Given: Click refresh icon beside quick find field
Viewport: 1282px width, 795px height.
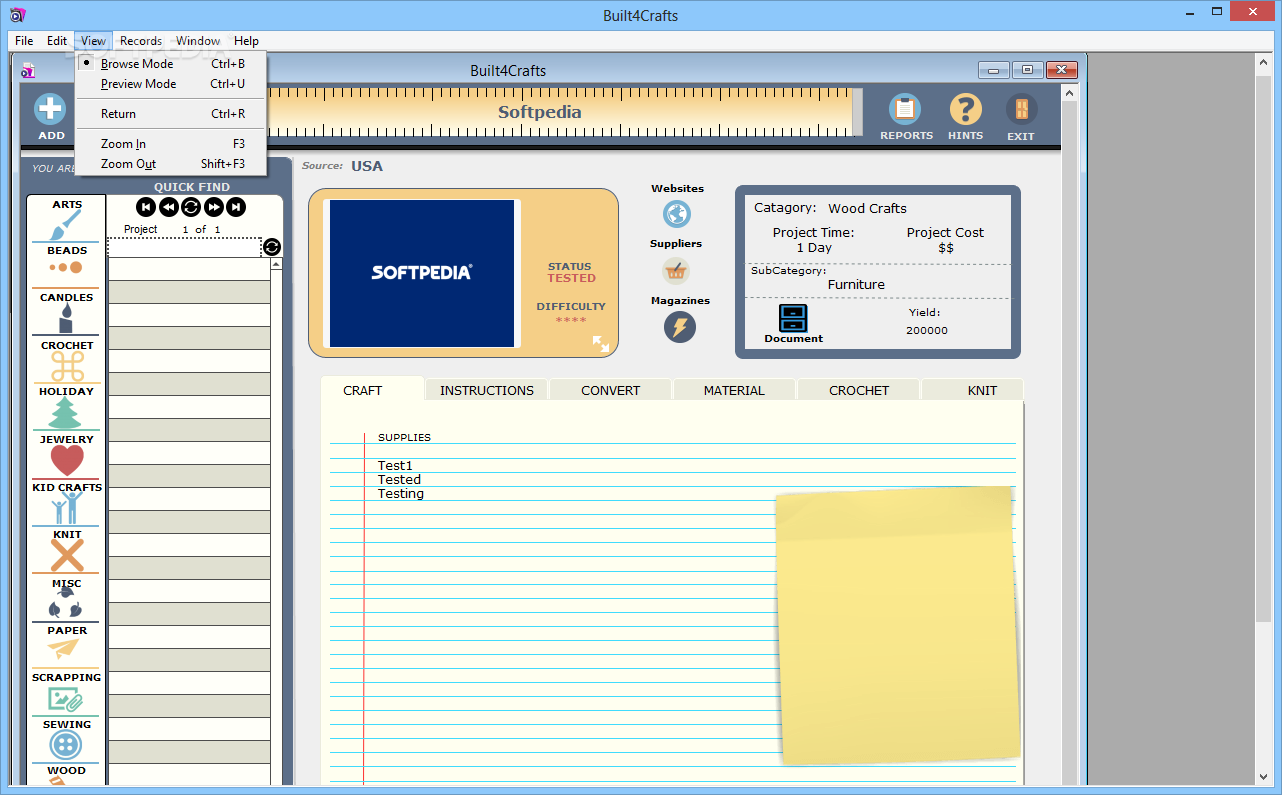Looking at the screenshot, I should click(x=272, y=247).
